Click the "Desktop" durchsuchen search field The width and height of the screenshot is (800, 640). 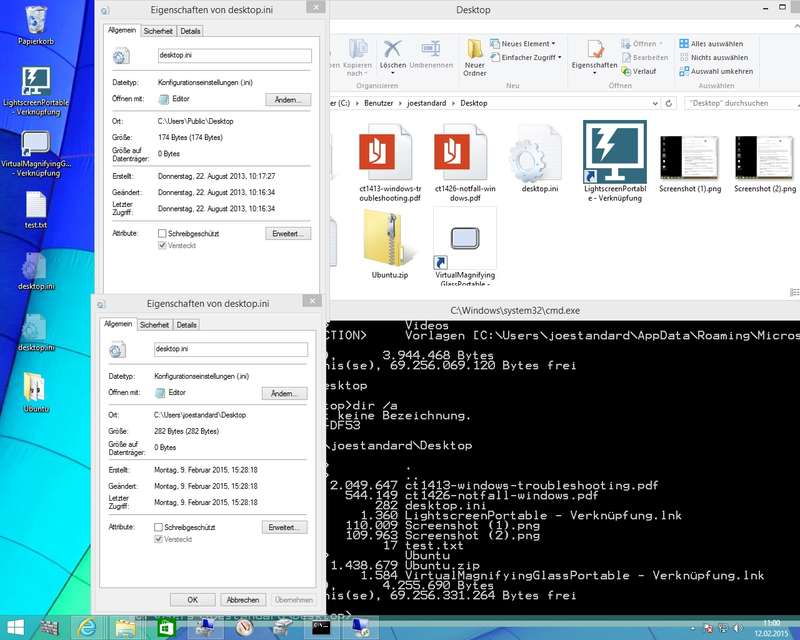(735, 102)
